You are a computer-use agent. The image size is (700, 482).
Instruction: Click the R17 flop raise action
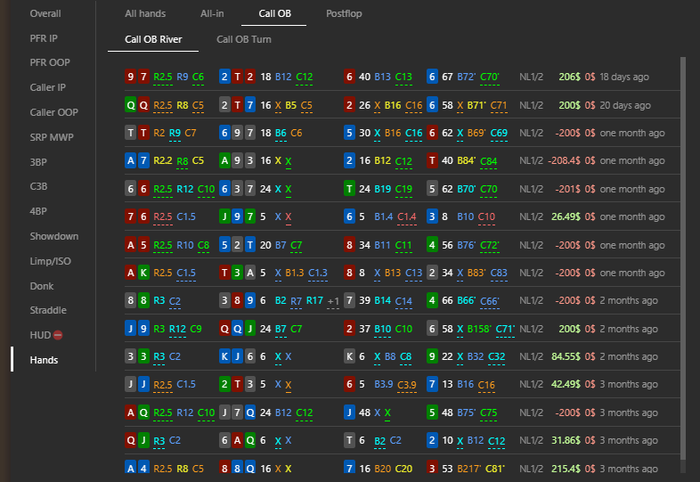(314, 301)
